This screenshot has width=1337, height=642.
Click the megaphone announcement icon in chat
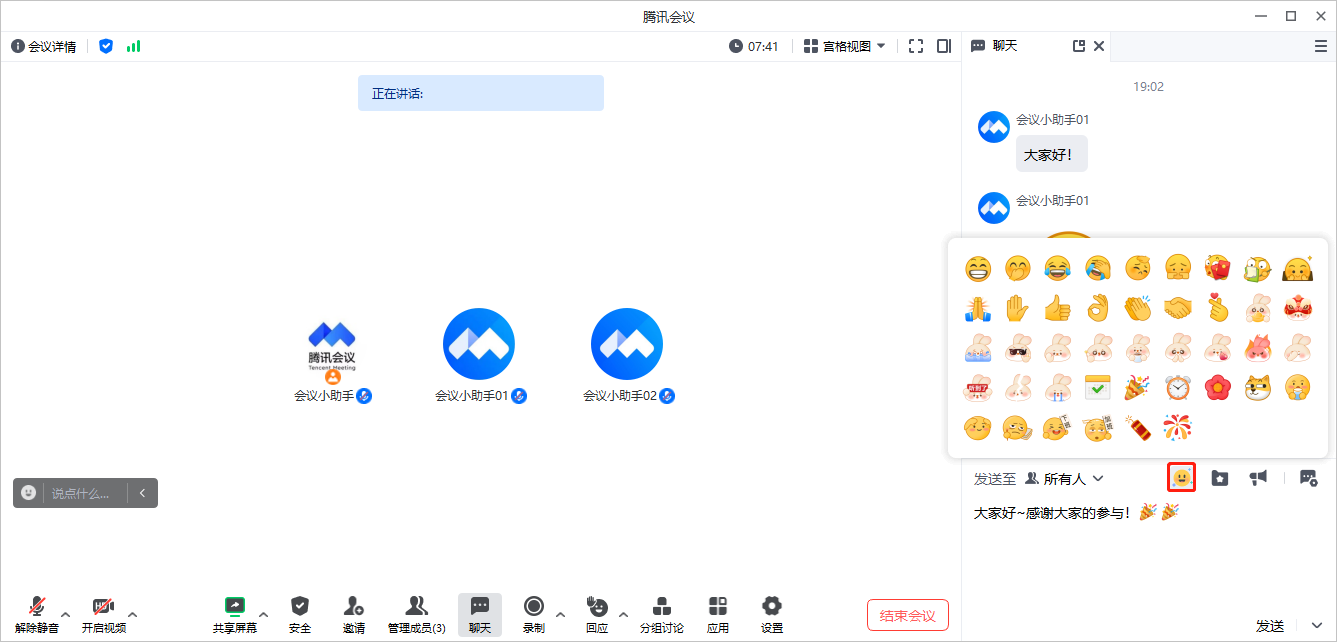pyautogui.click(x=1259, y=478)
